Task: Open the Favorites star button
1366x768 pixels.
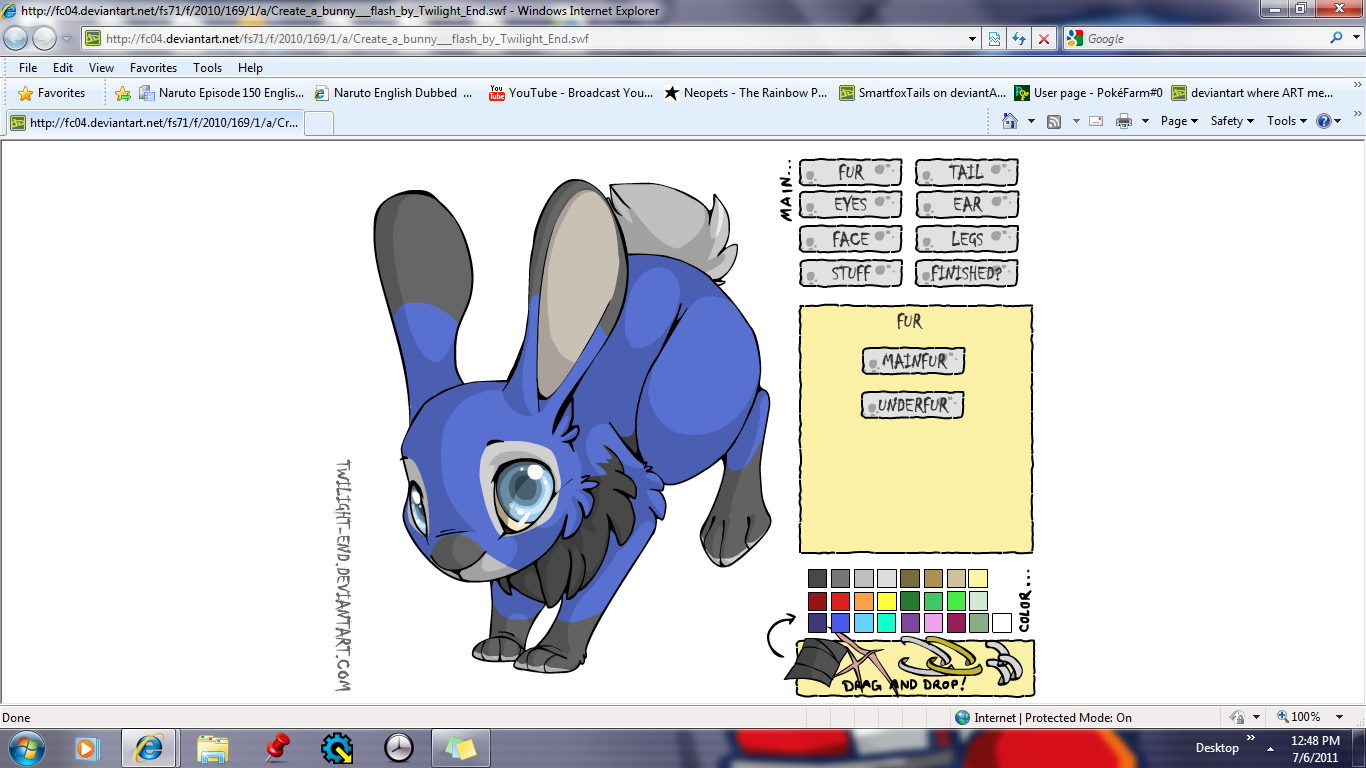Action: [x=52, y=93]
